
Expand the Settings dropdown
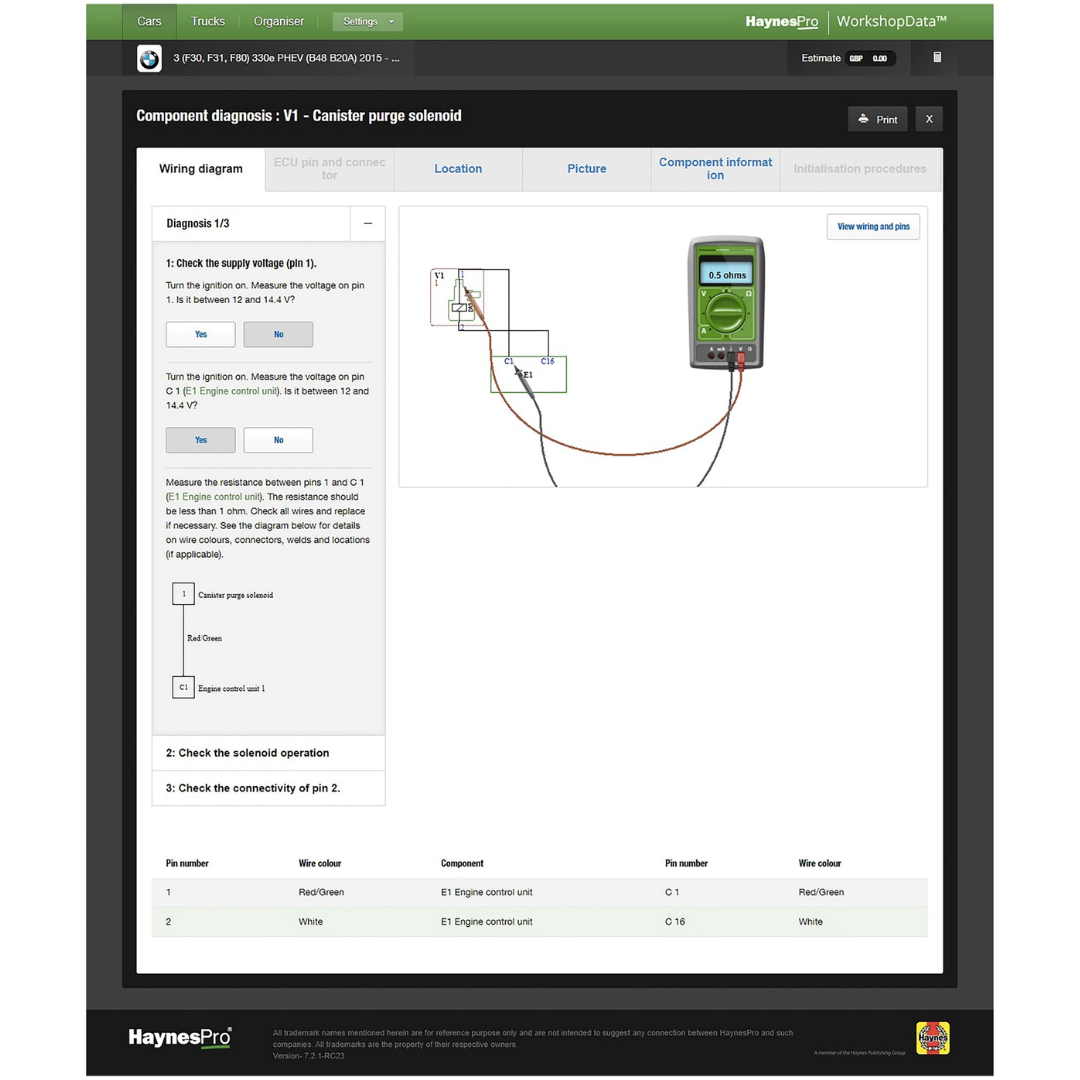point(368,21)
